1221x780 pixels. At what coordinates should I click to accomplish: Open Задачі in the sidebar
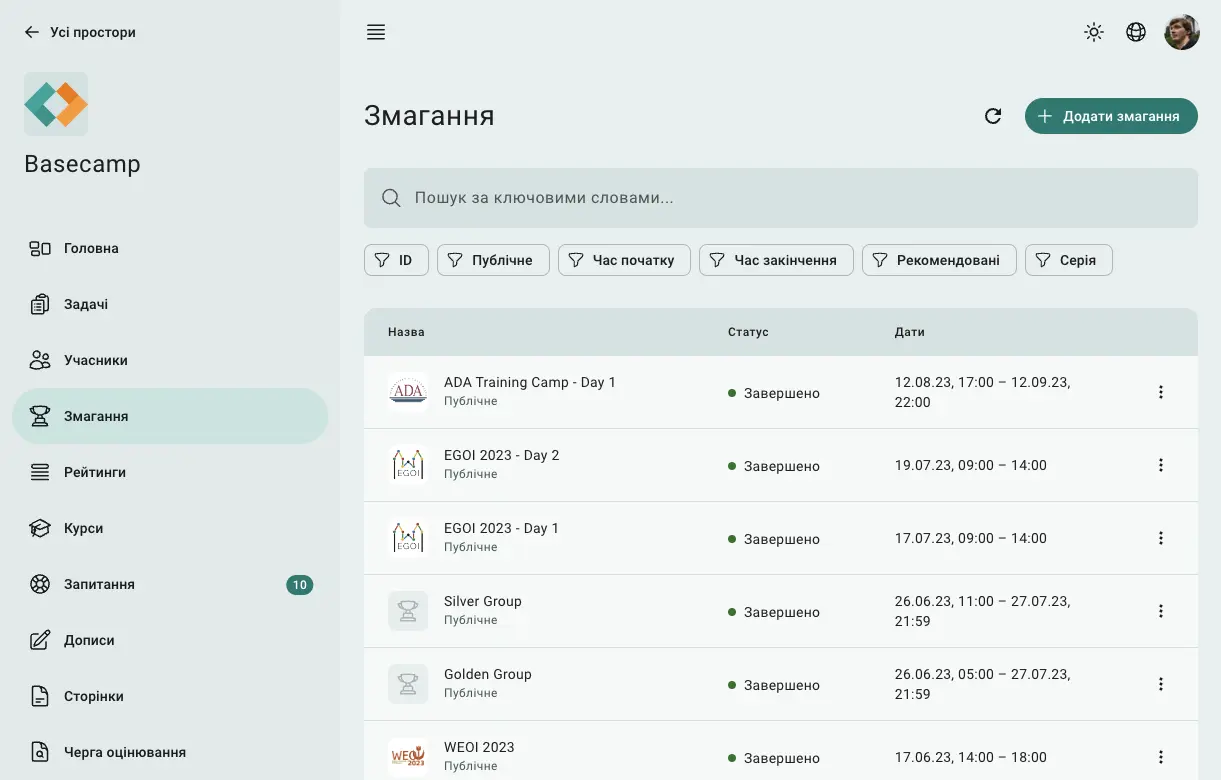coord(86,304)
